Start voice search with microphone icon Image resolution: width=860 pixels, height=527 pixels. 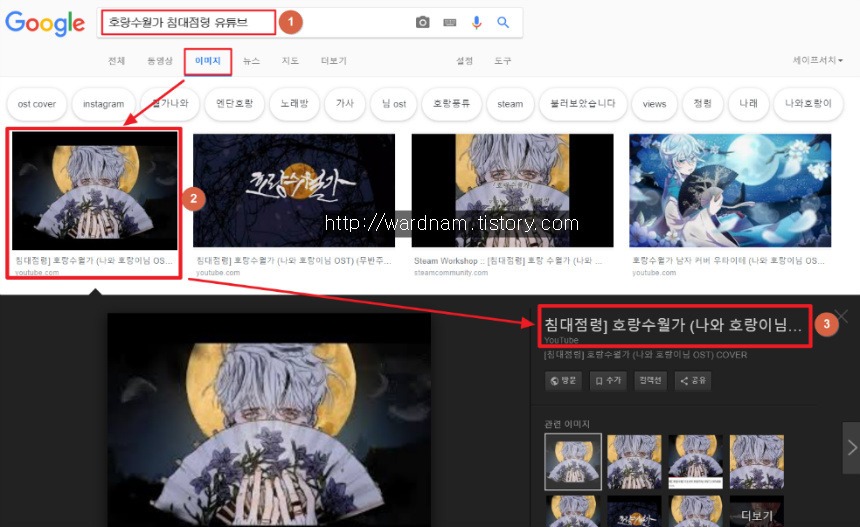pyautogui.click(x=477, y=22)
